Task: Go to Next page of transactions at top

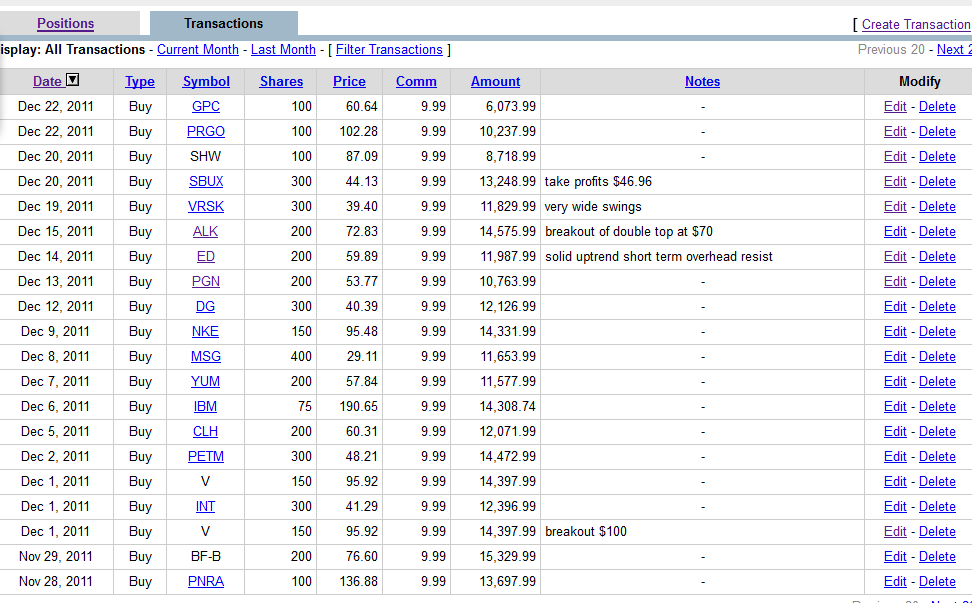Action: coord(954,50)
